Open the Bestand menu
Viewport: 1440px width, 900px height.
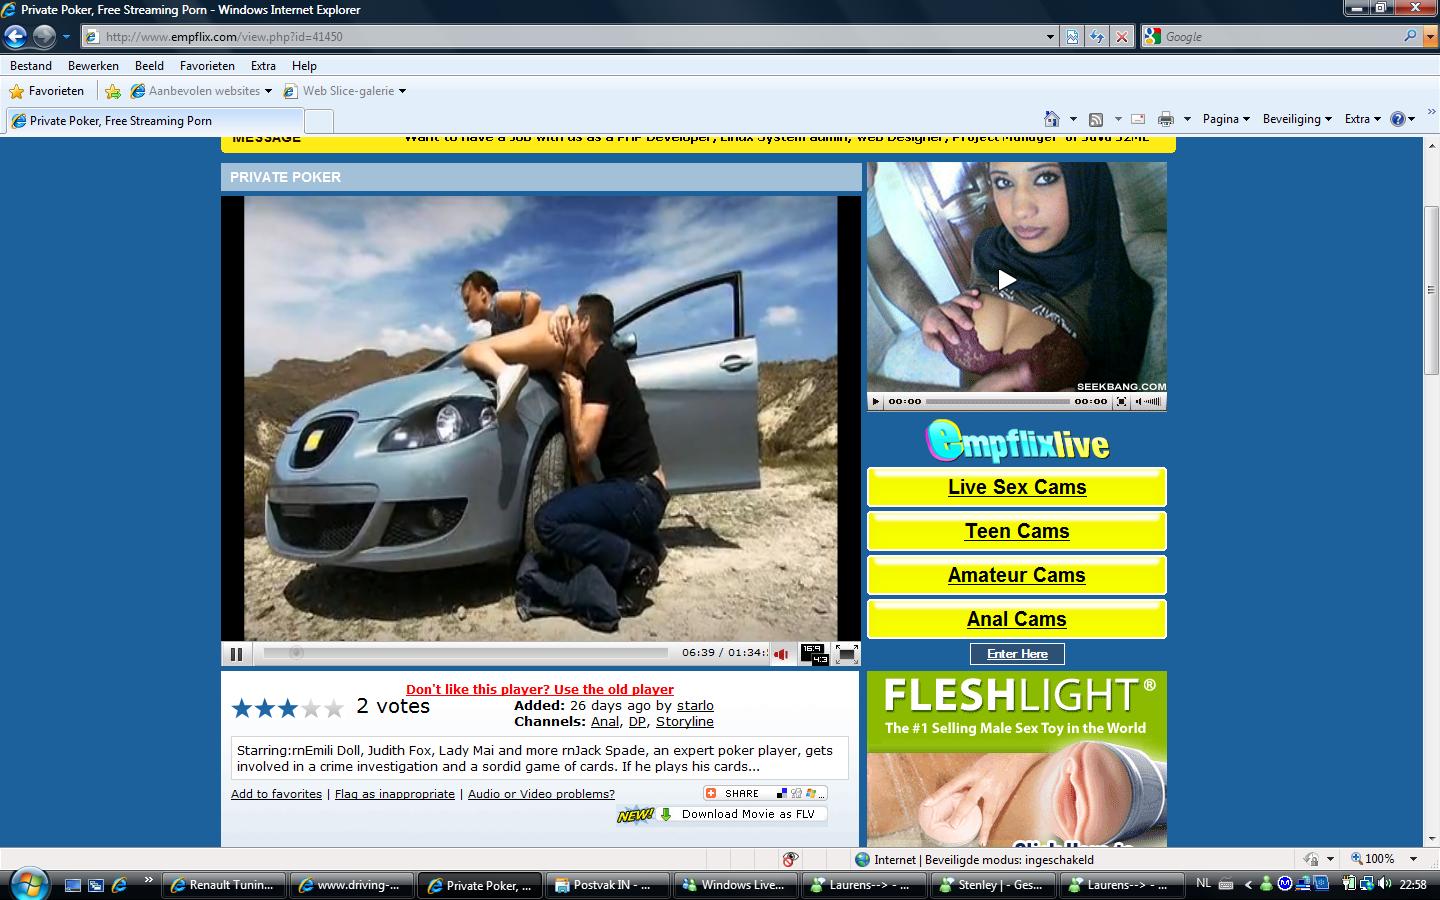click(31, 66)
